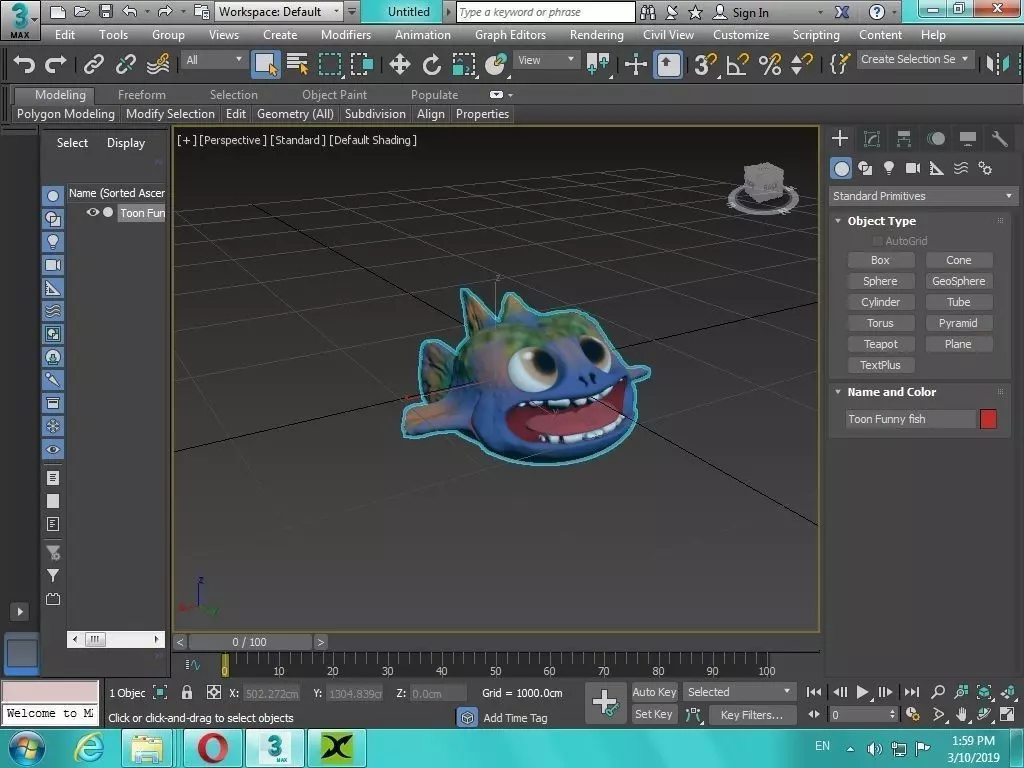Open the red object color swatch

tap(988, 419)
